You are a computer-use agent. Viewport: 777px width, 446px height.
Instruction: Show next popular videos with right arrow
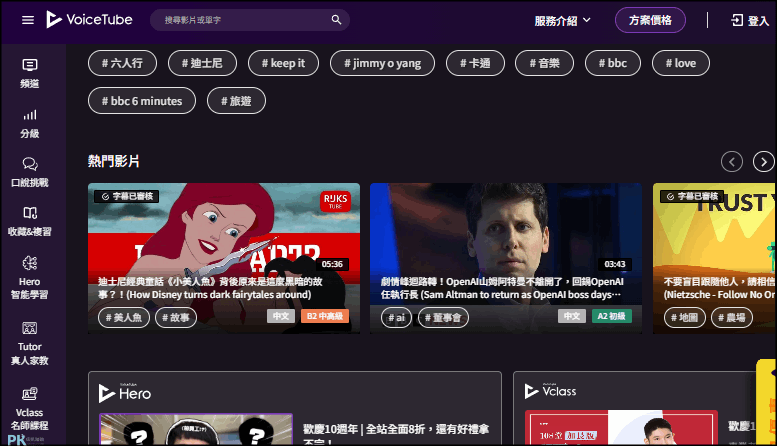(x=764, y=162)
